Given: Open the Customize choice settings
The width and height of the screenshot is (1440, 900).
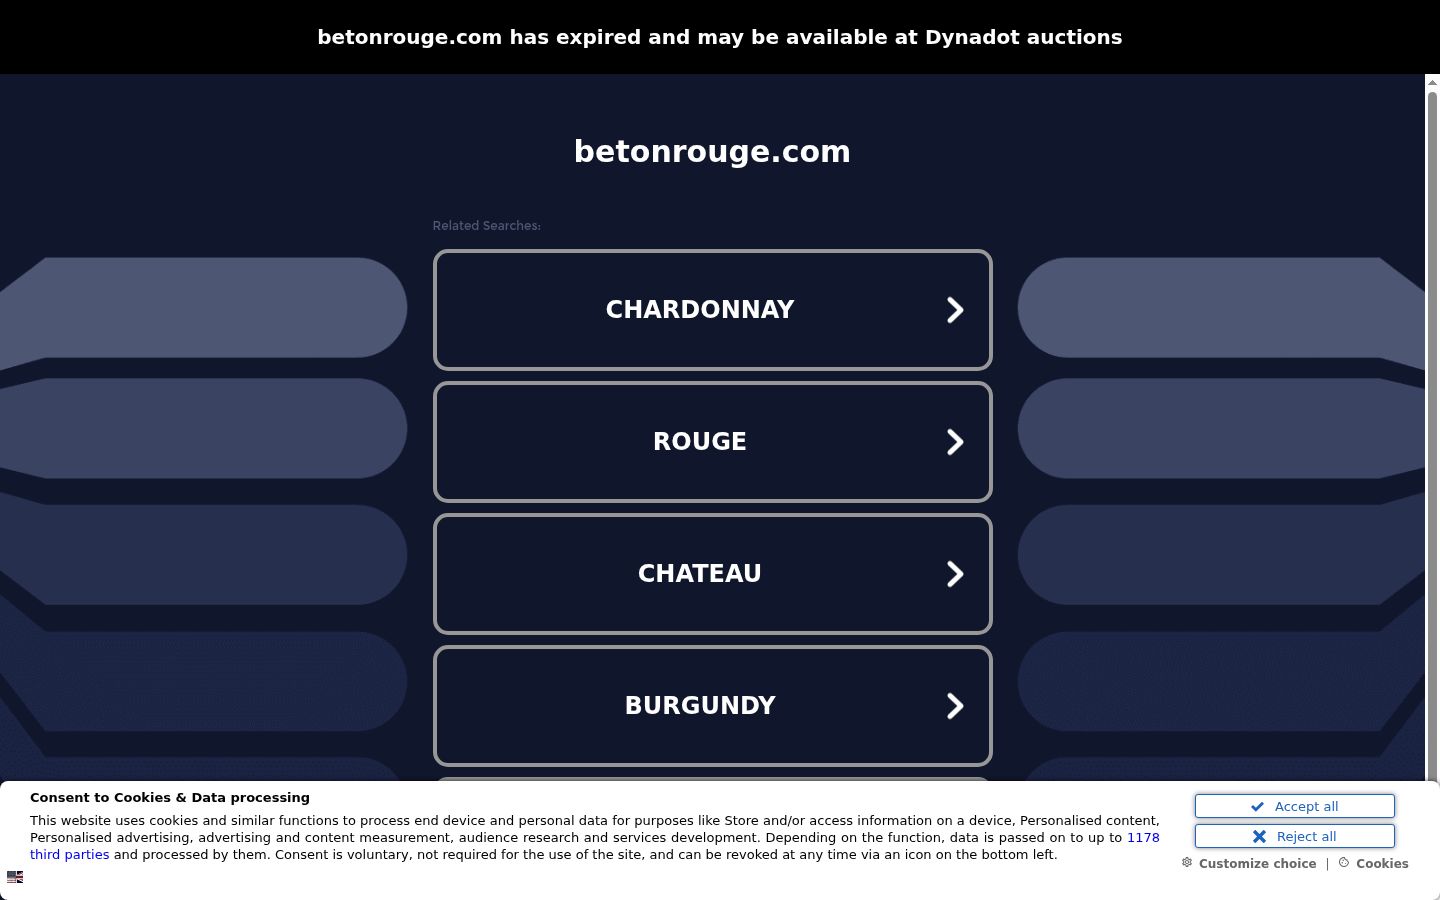Looking at the screenshot, I should pos(1257,864).
